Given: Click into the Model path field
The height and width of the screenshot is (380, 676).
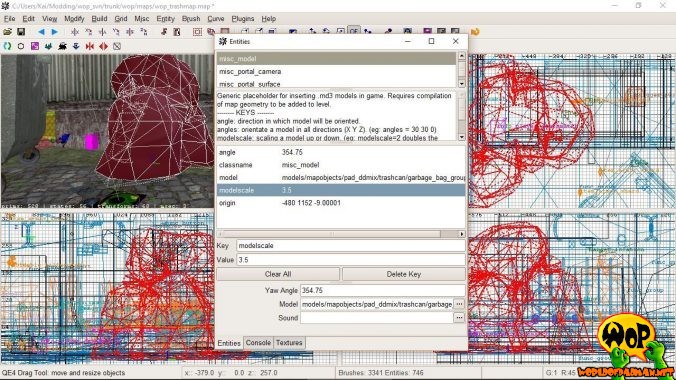Looking at the screenshot, I should tap(376, 304).
